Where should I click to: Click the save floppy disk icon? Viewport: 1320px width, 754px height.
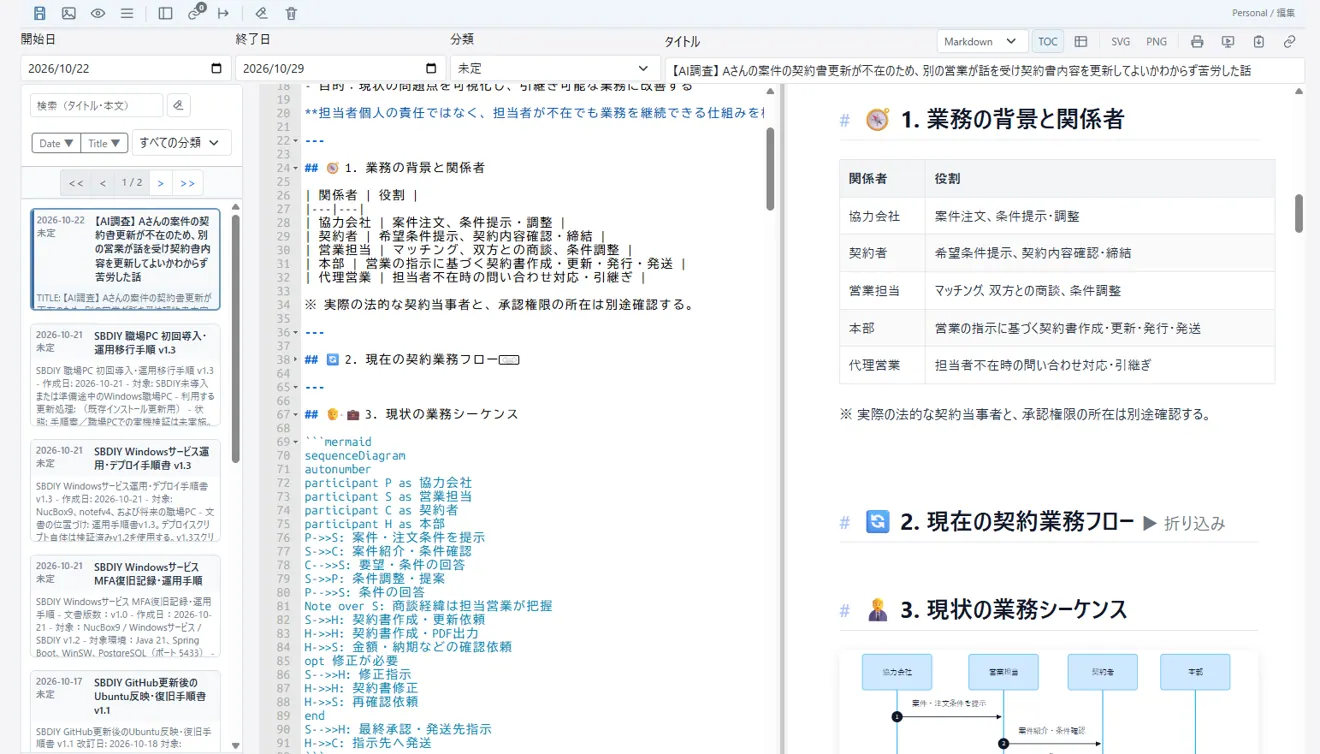pos(40,14)
